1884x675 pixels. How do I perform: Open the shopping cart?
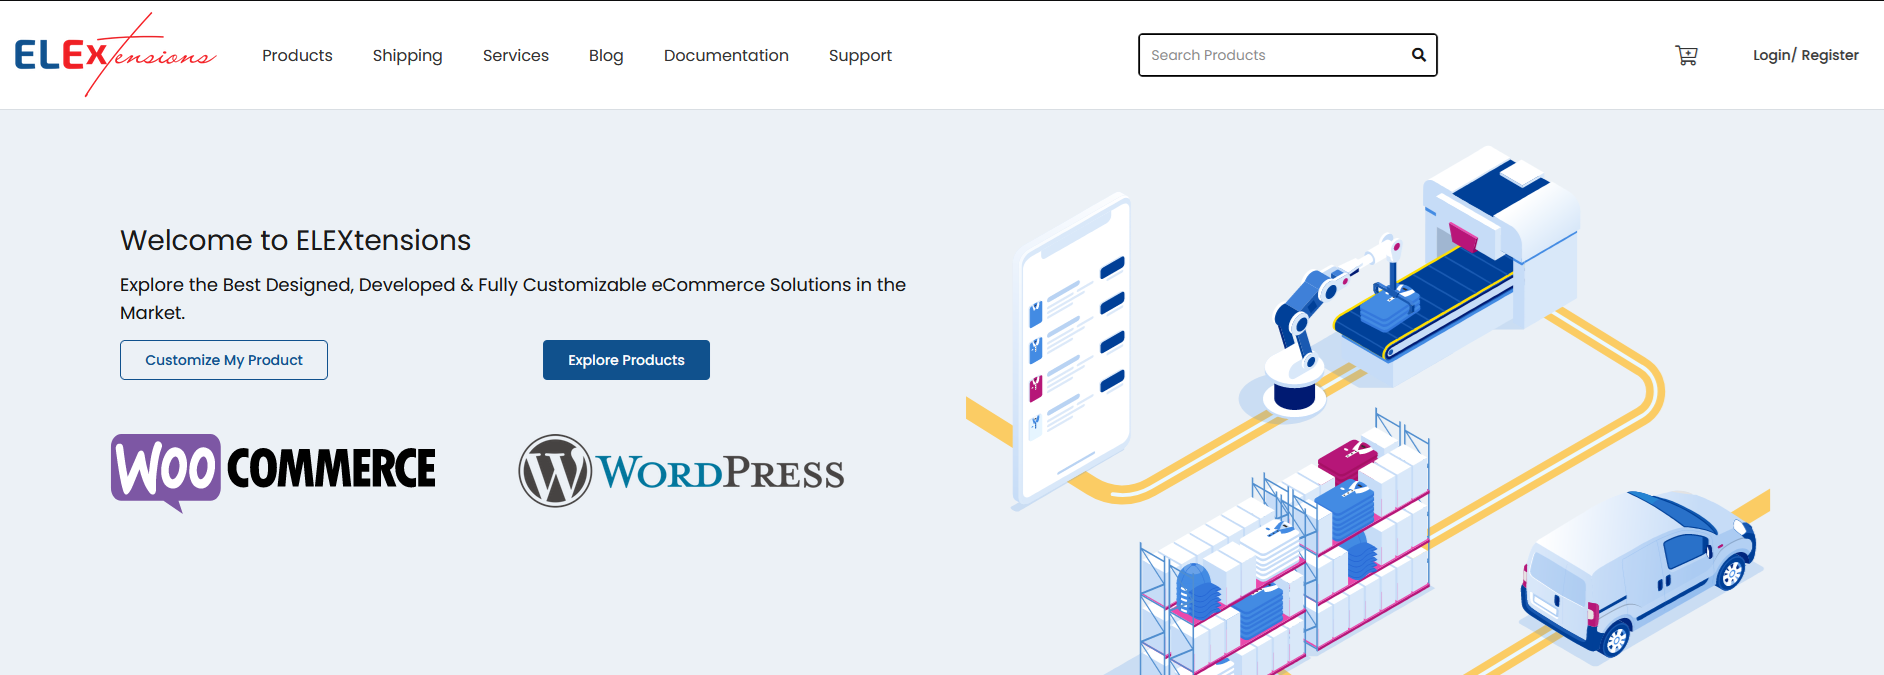(1686, 56)
